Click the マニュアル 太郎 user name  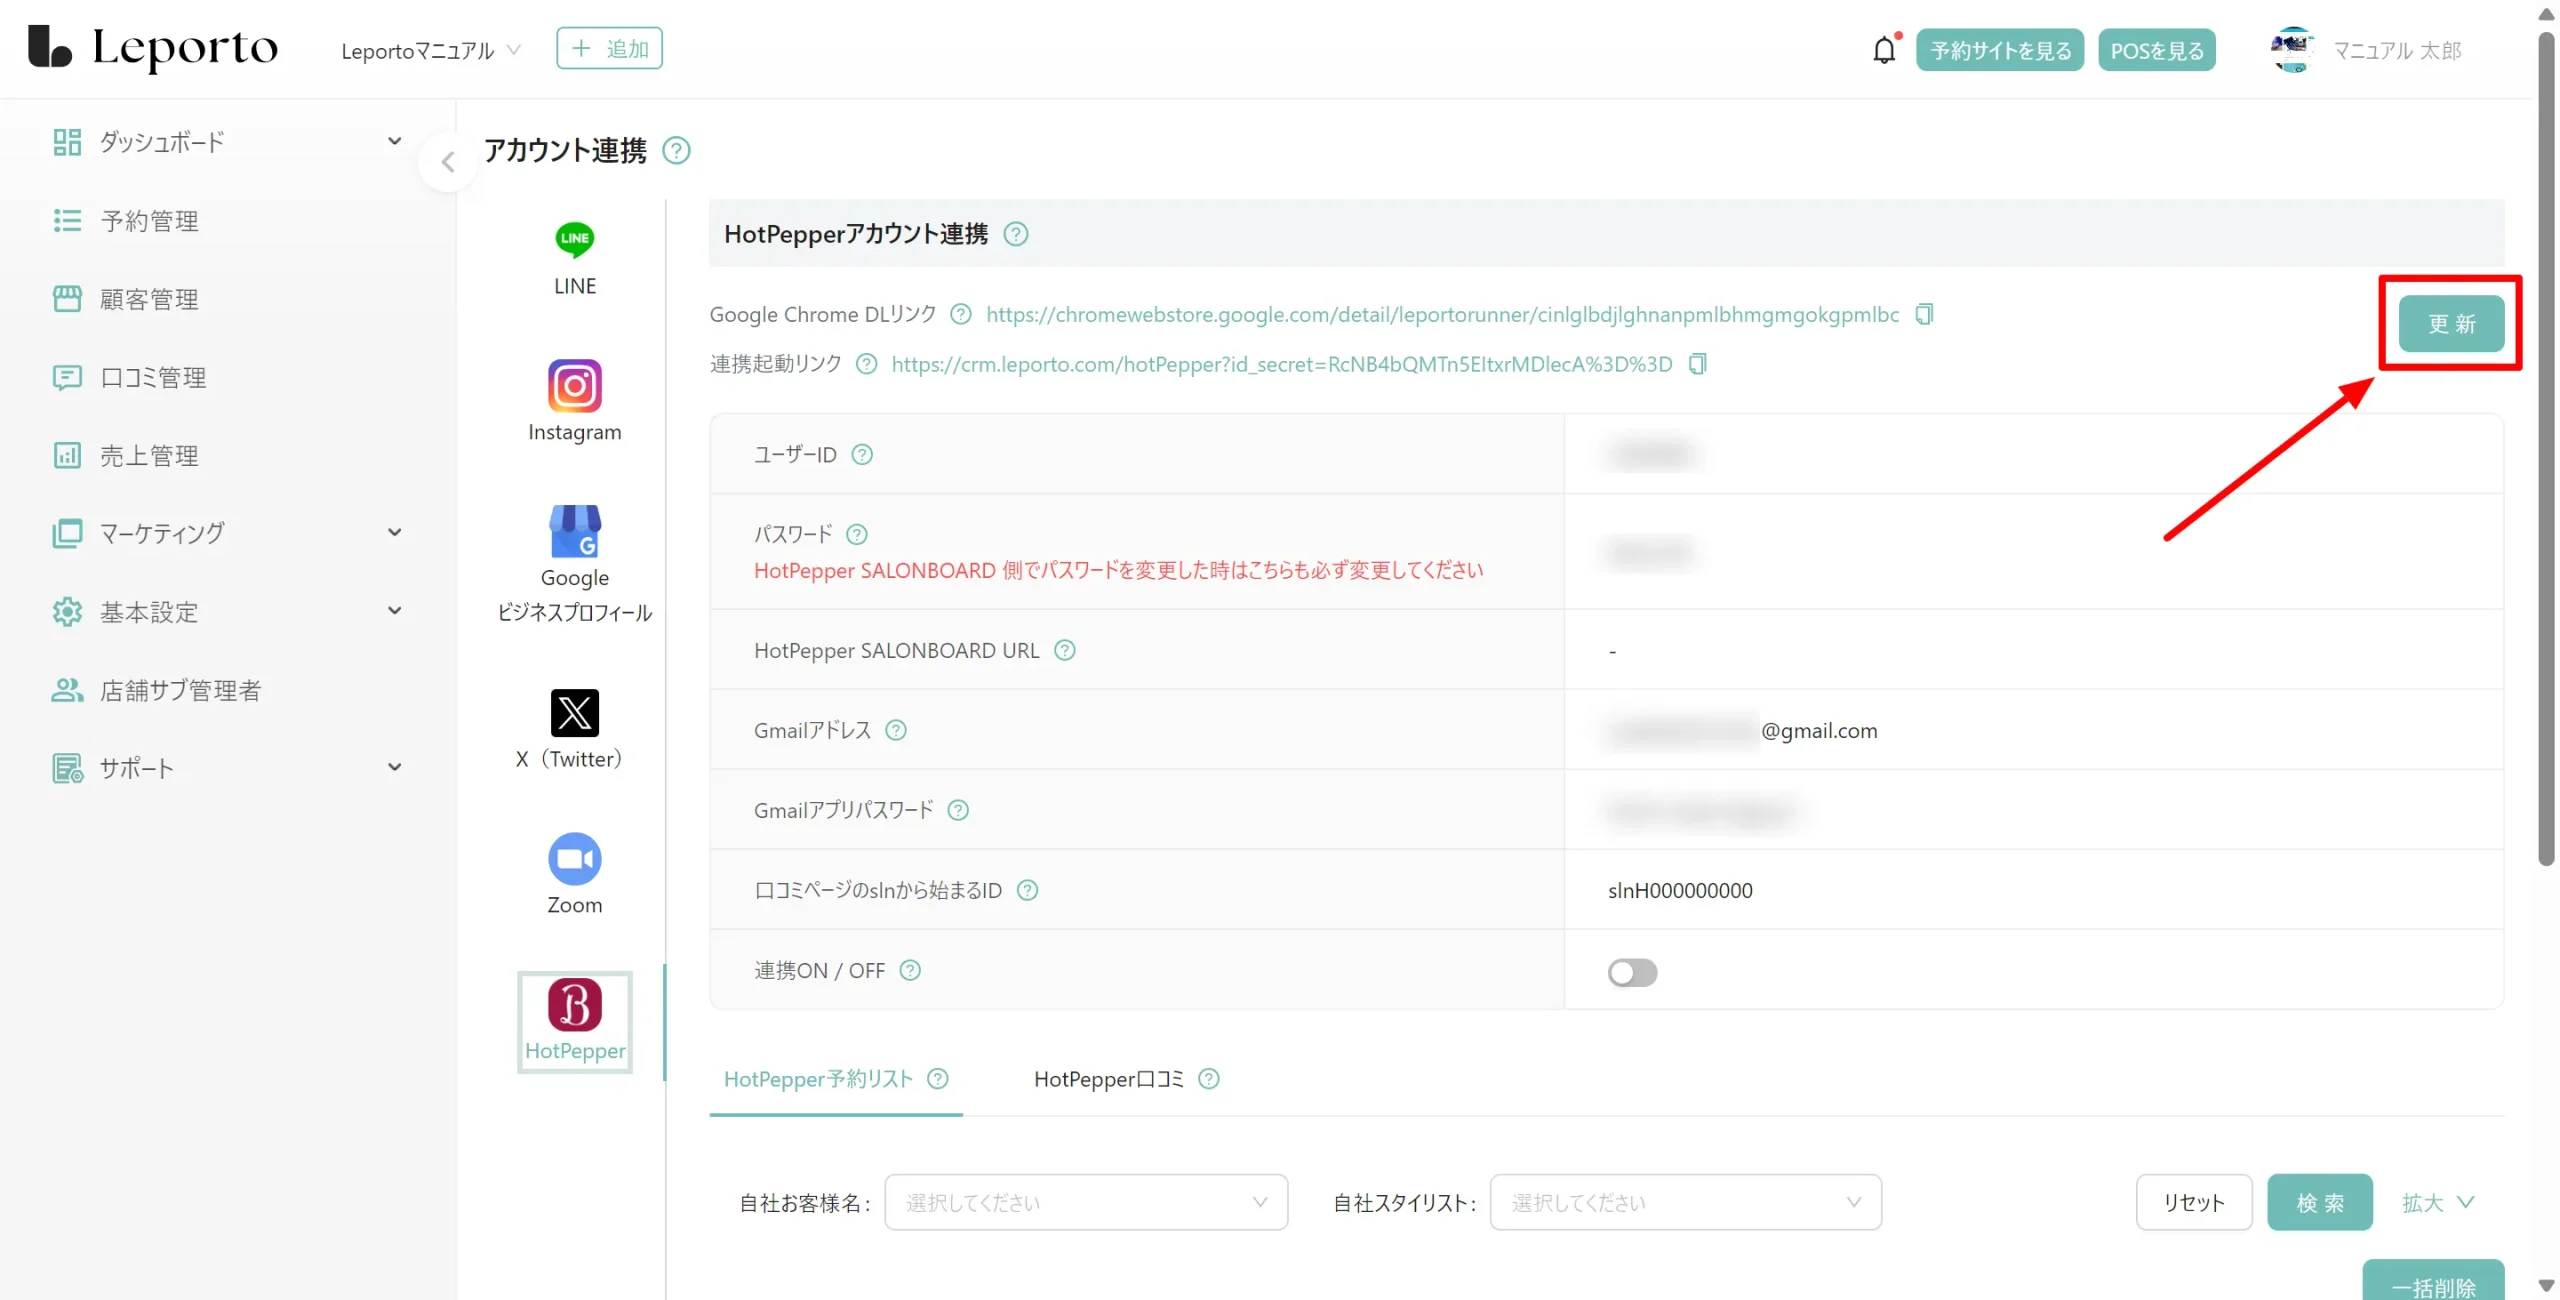pyautogui.click(x=2397, y=50)
